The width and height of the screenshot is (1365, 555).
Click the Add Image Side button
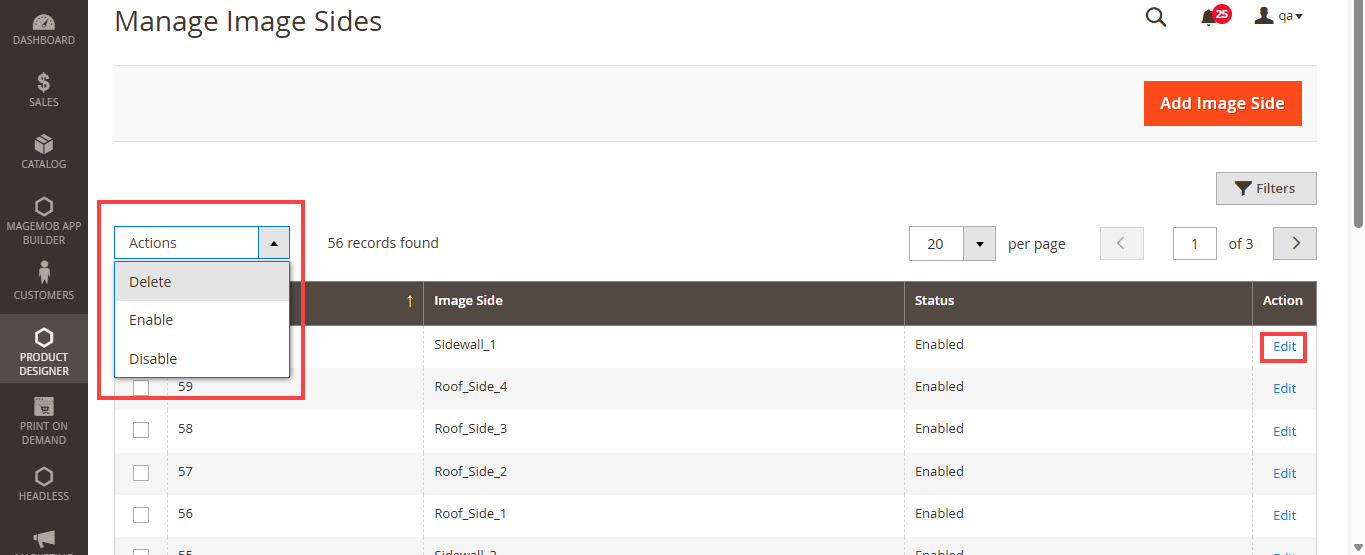1222,104
